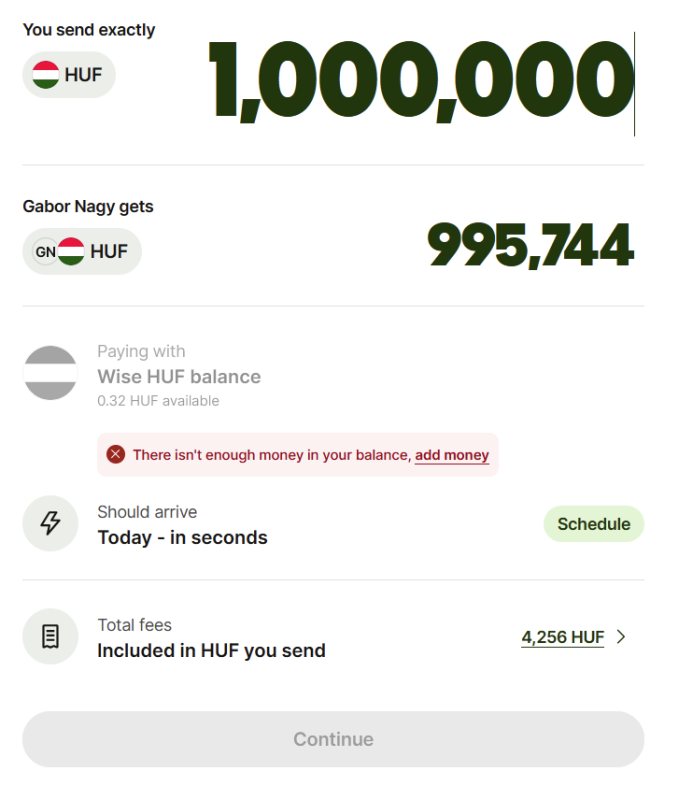Click the insufficient balance error message
693x800 pixels.
(298, 455)
